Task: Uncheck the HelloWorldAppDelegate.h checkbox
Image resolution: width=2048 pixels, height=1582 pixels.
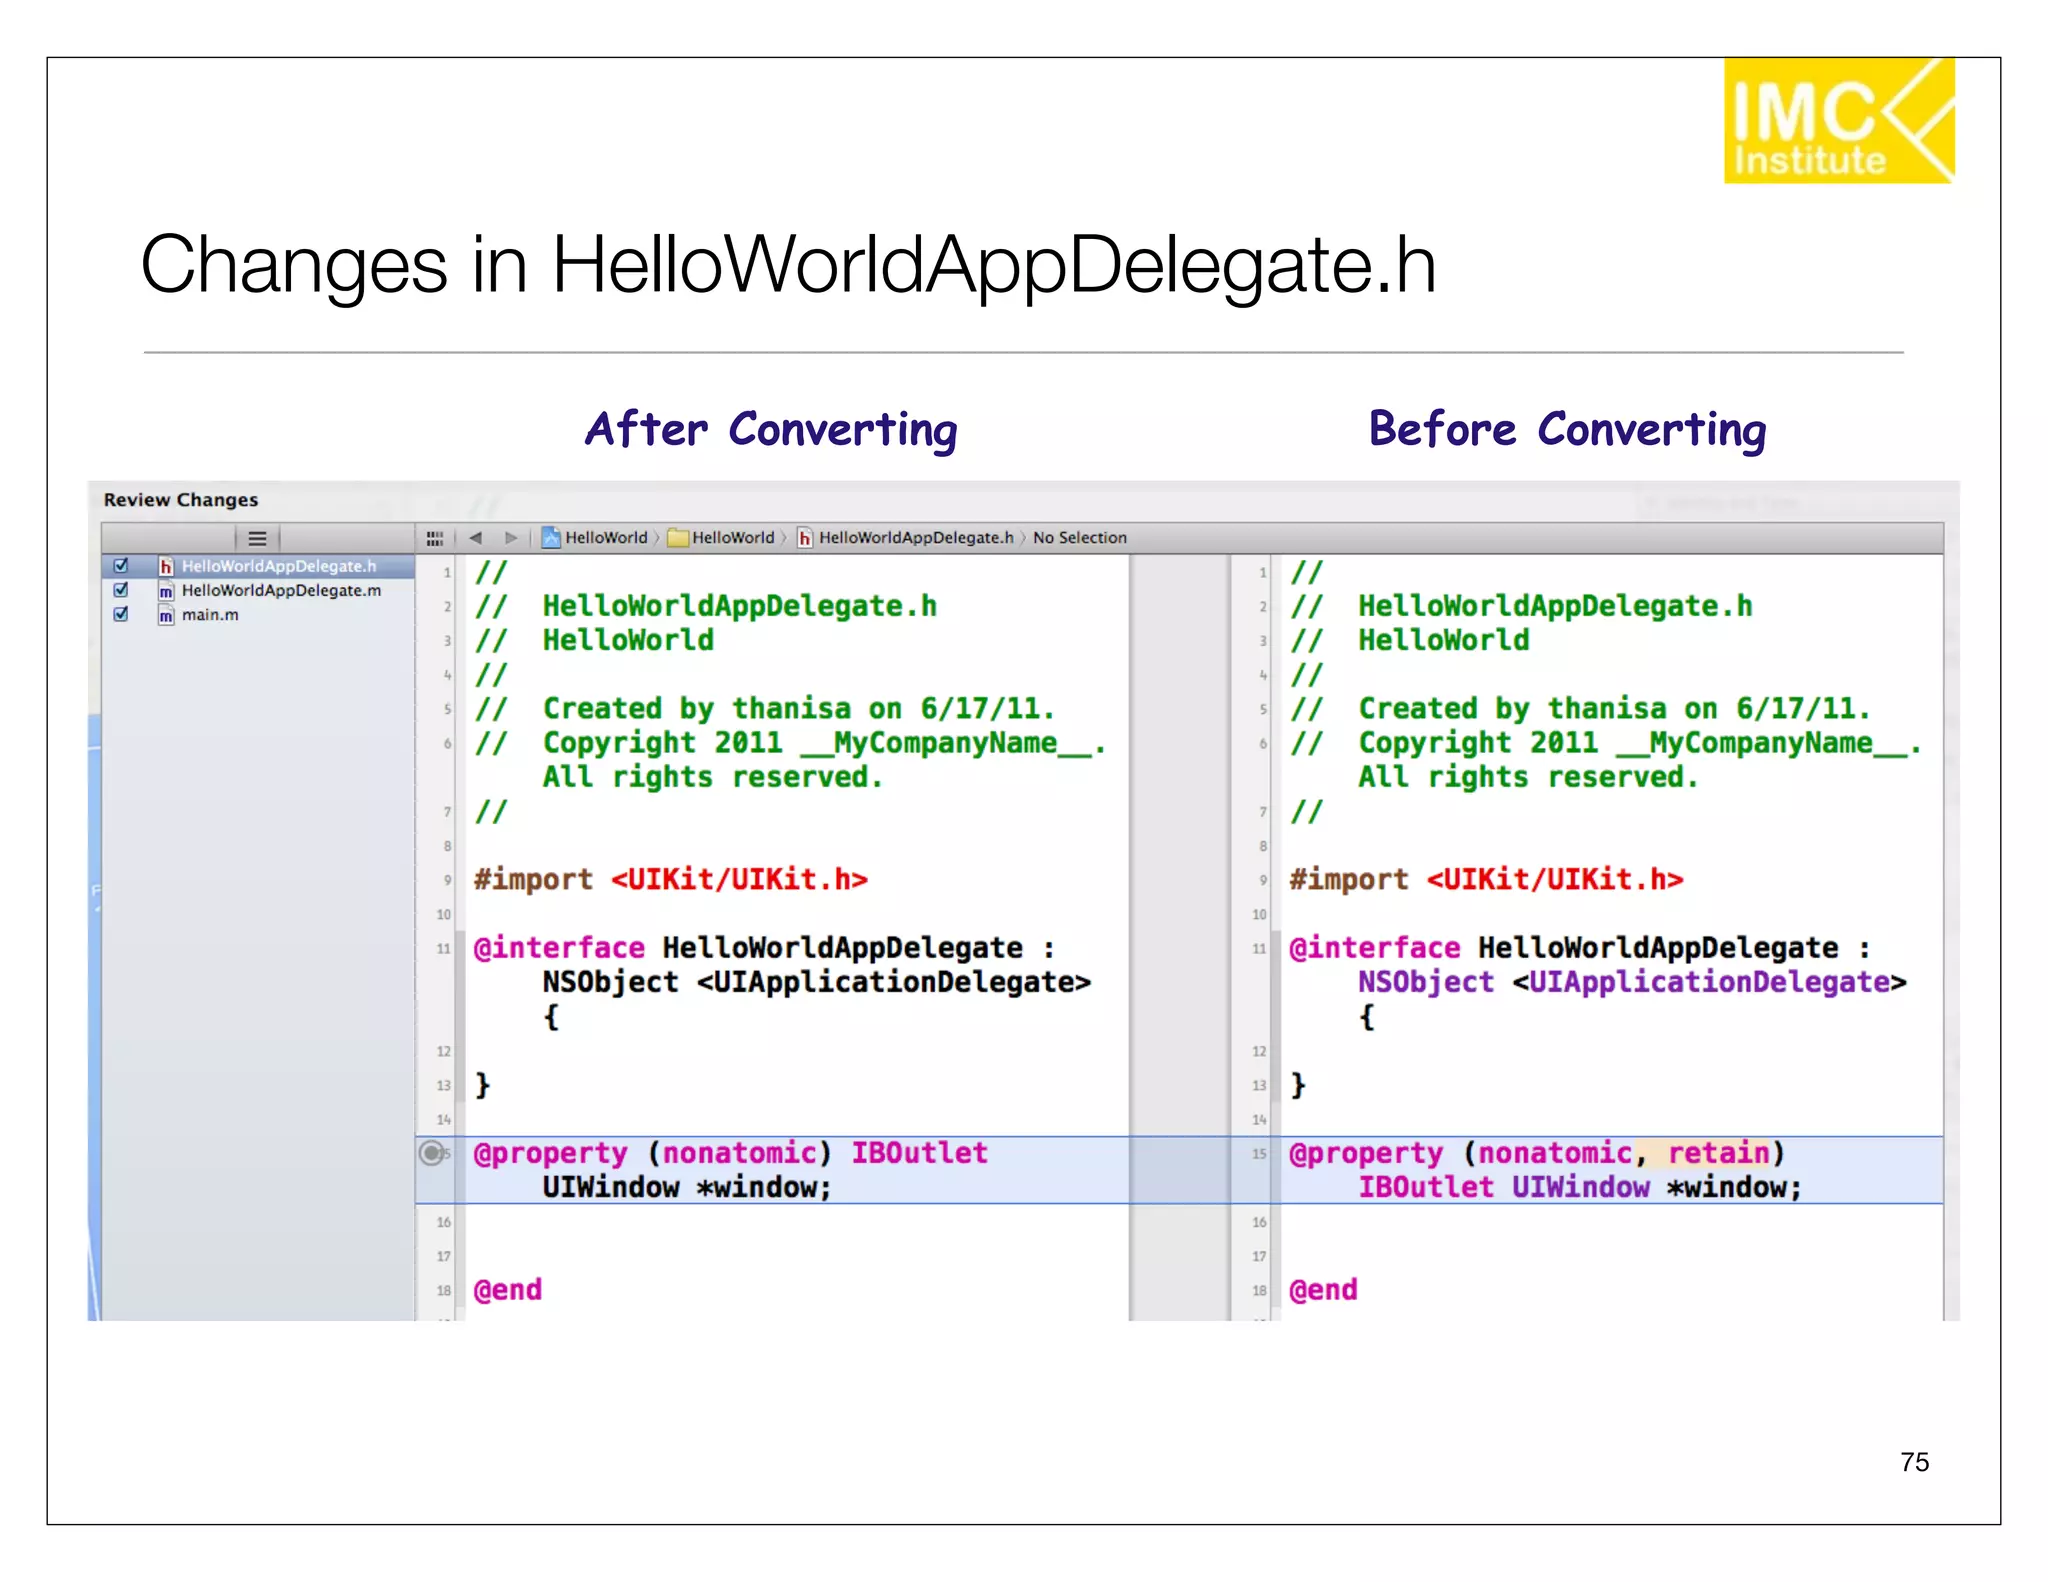Action: [x=121, y=566]
